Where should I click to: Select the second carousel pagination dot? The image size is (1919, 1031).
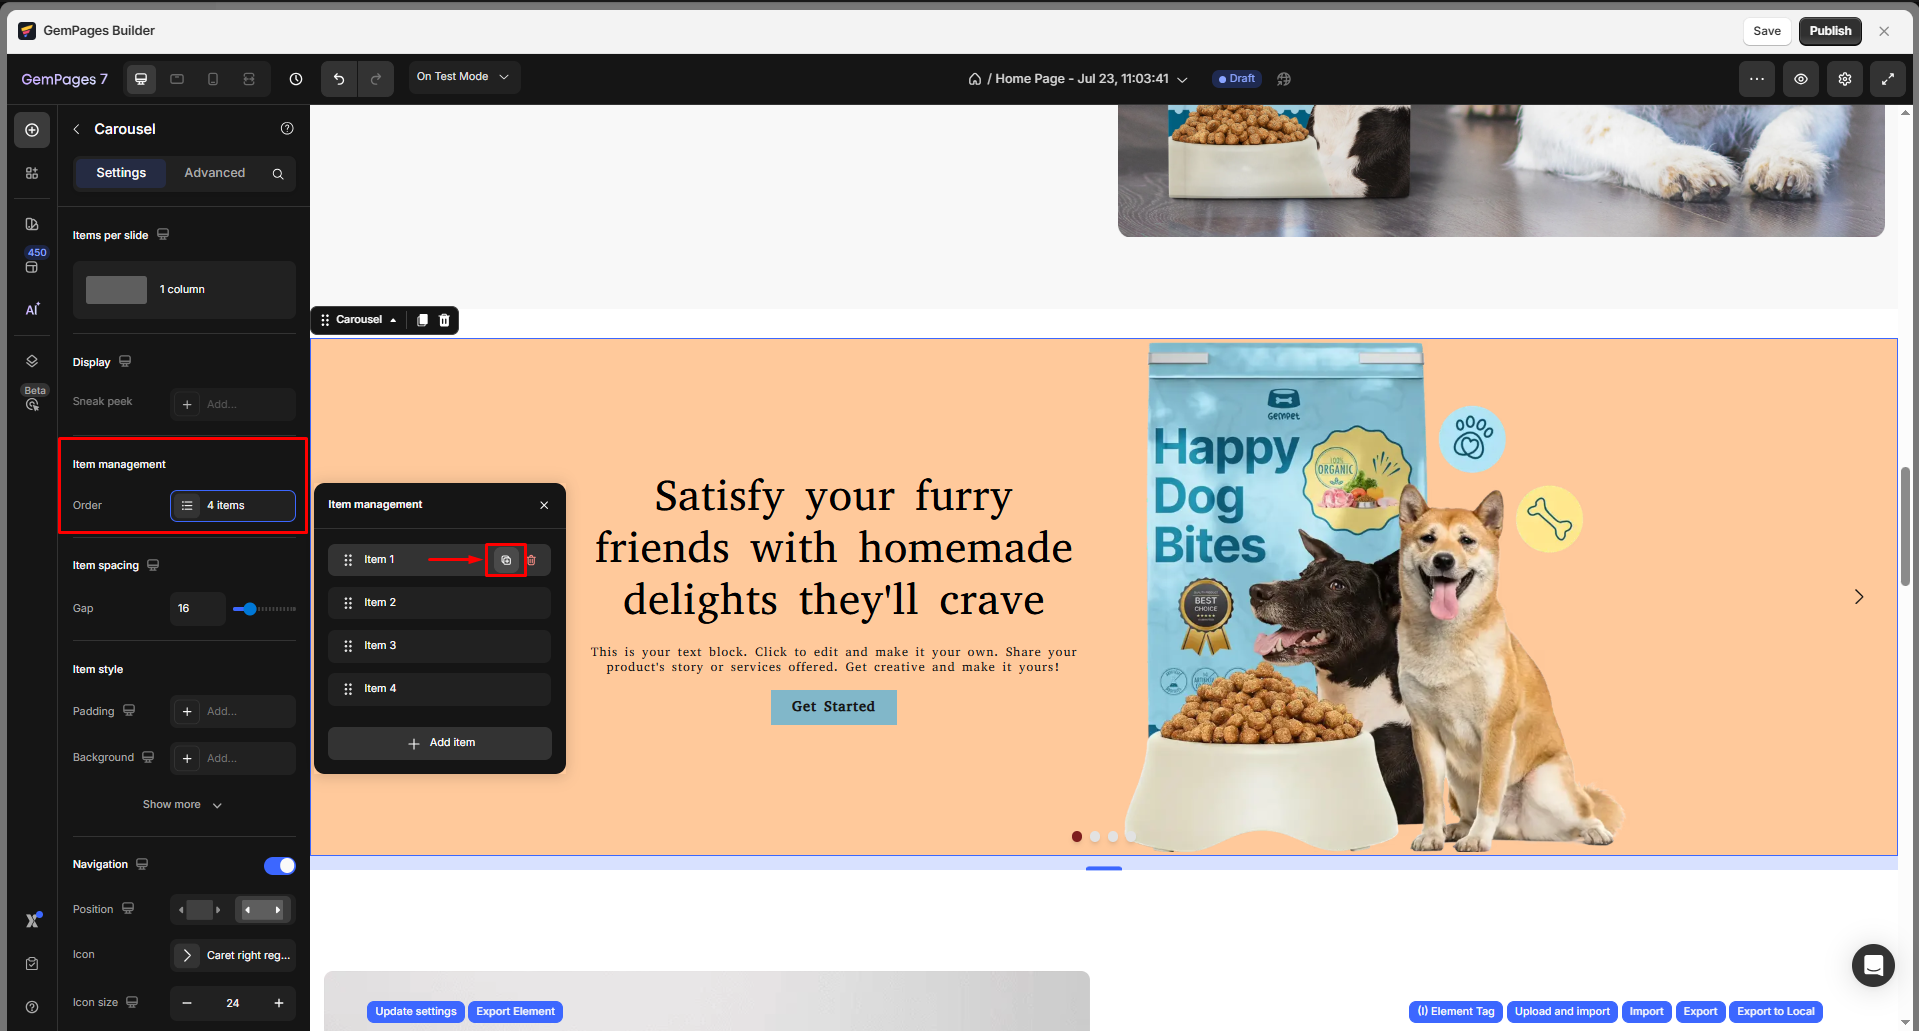tap(1095, 837)
